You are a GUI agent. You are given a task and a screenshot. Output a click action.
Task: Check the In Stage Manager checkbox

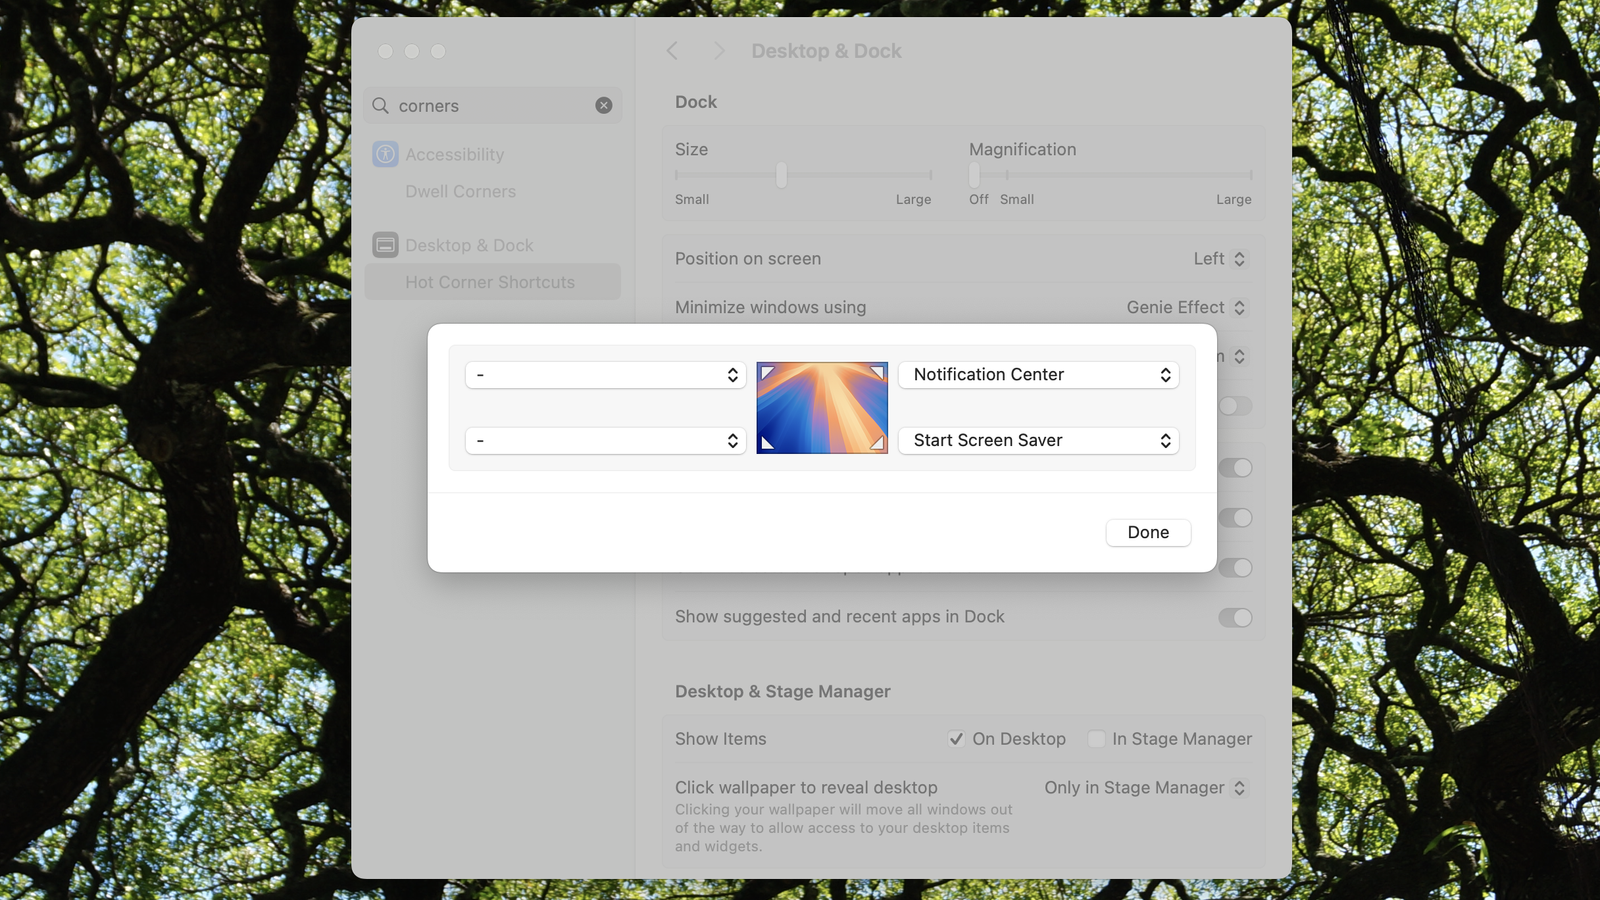coord(1096,739)
